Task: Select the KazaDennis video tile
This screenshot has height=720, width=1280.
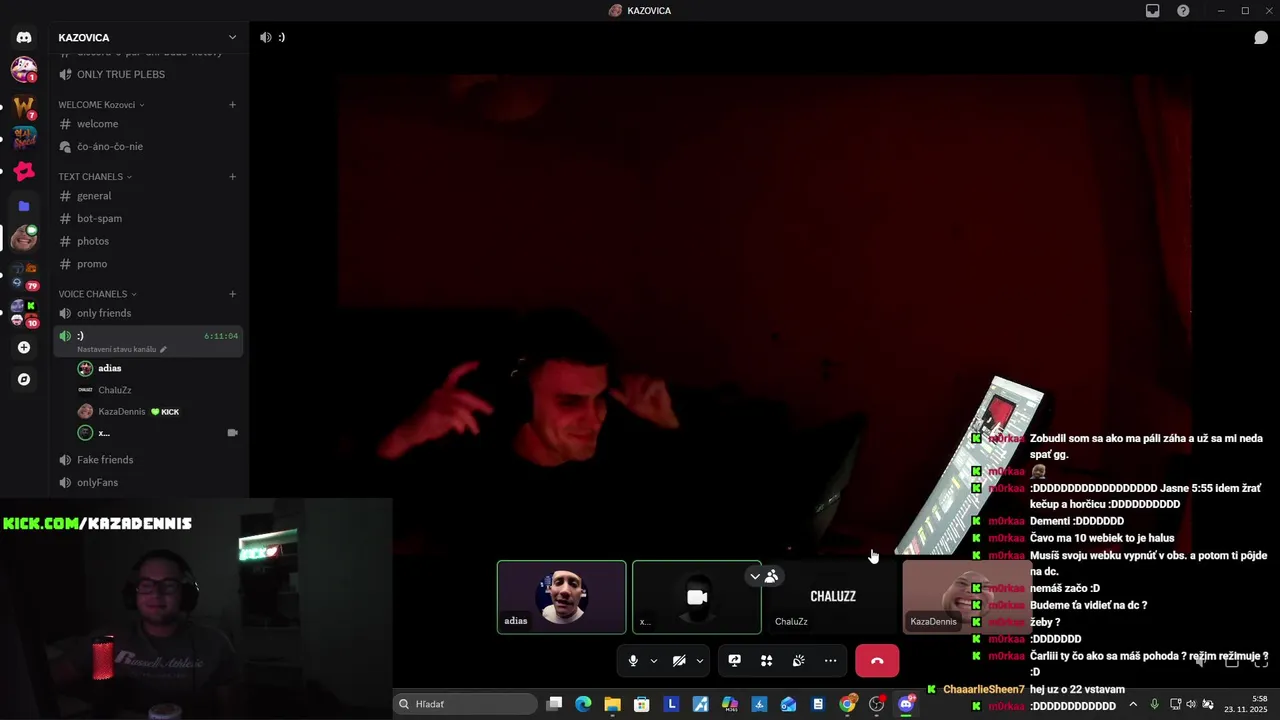Action: (x=966, y=597)
